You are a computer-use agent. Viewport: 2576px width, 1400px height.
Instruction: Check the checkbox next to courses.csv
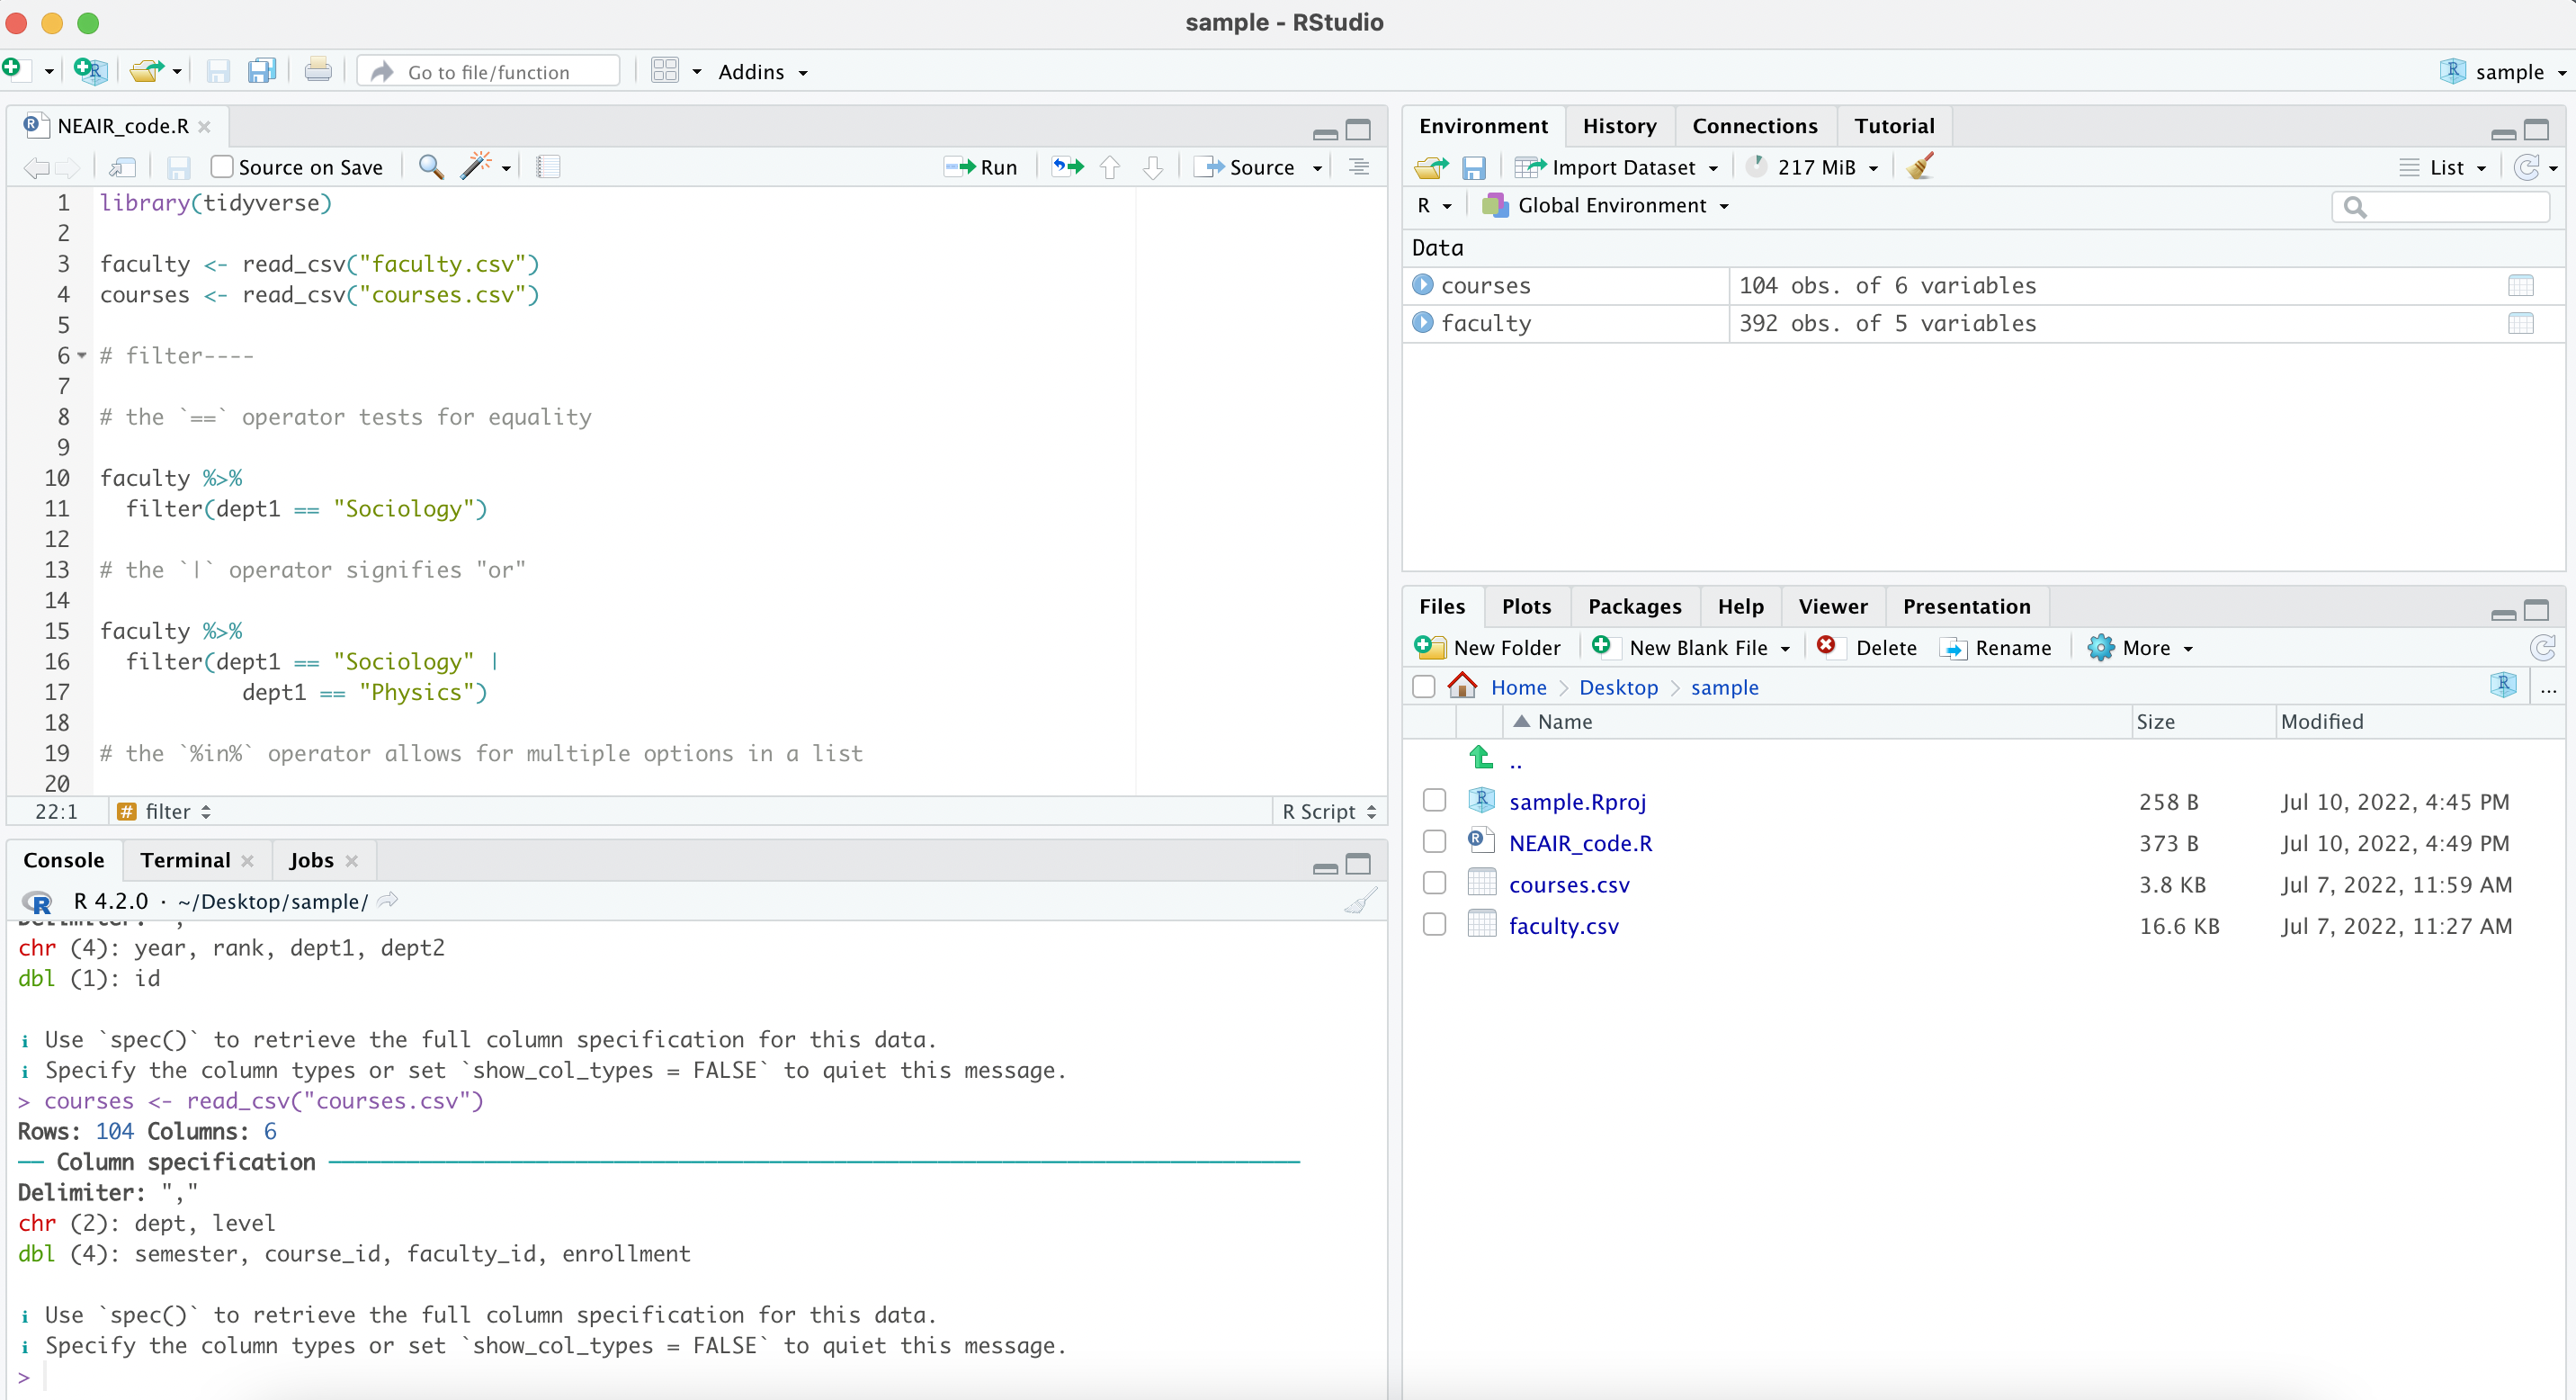click(x=1434, y=882)
